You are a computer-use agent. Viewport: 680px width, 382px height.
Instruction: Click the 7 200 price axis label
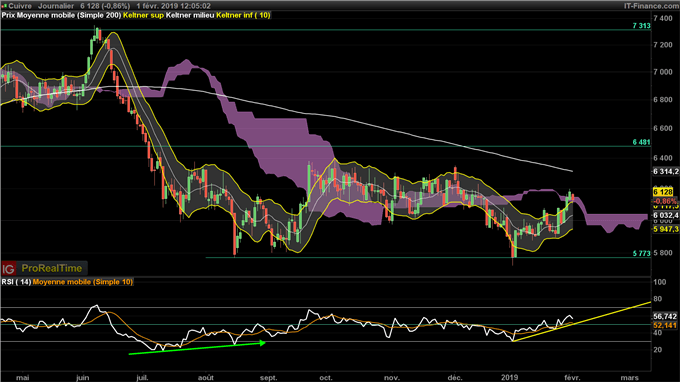(663, 45)
